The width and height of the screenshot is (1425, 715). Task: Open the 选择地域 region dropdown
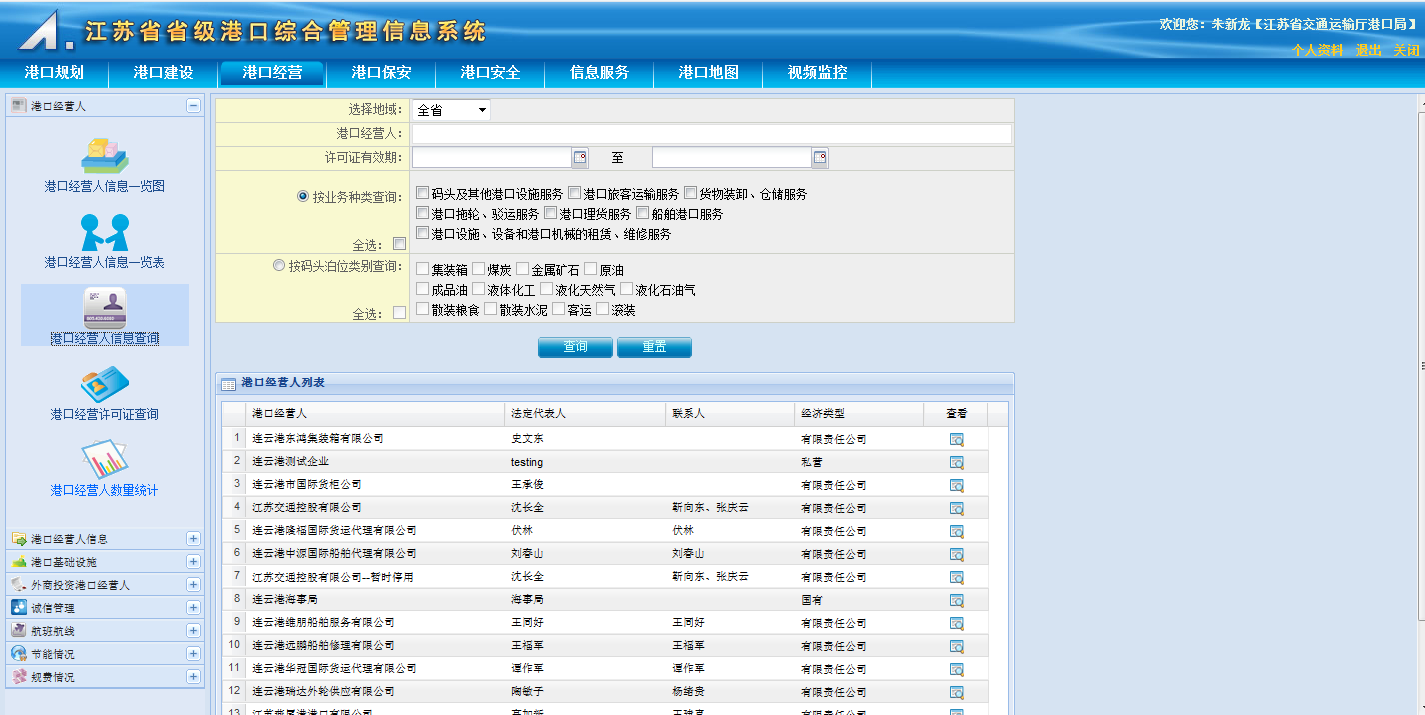pos(451,110)
